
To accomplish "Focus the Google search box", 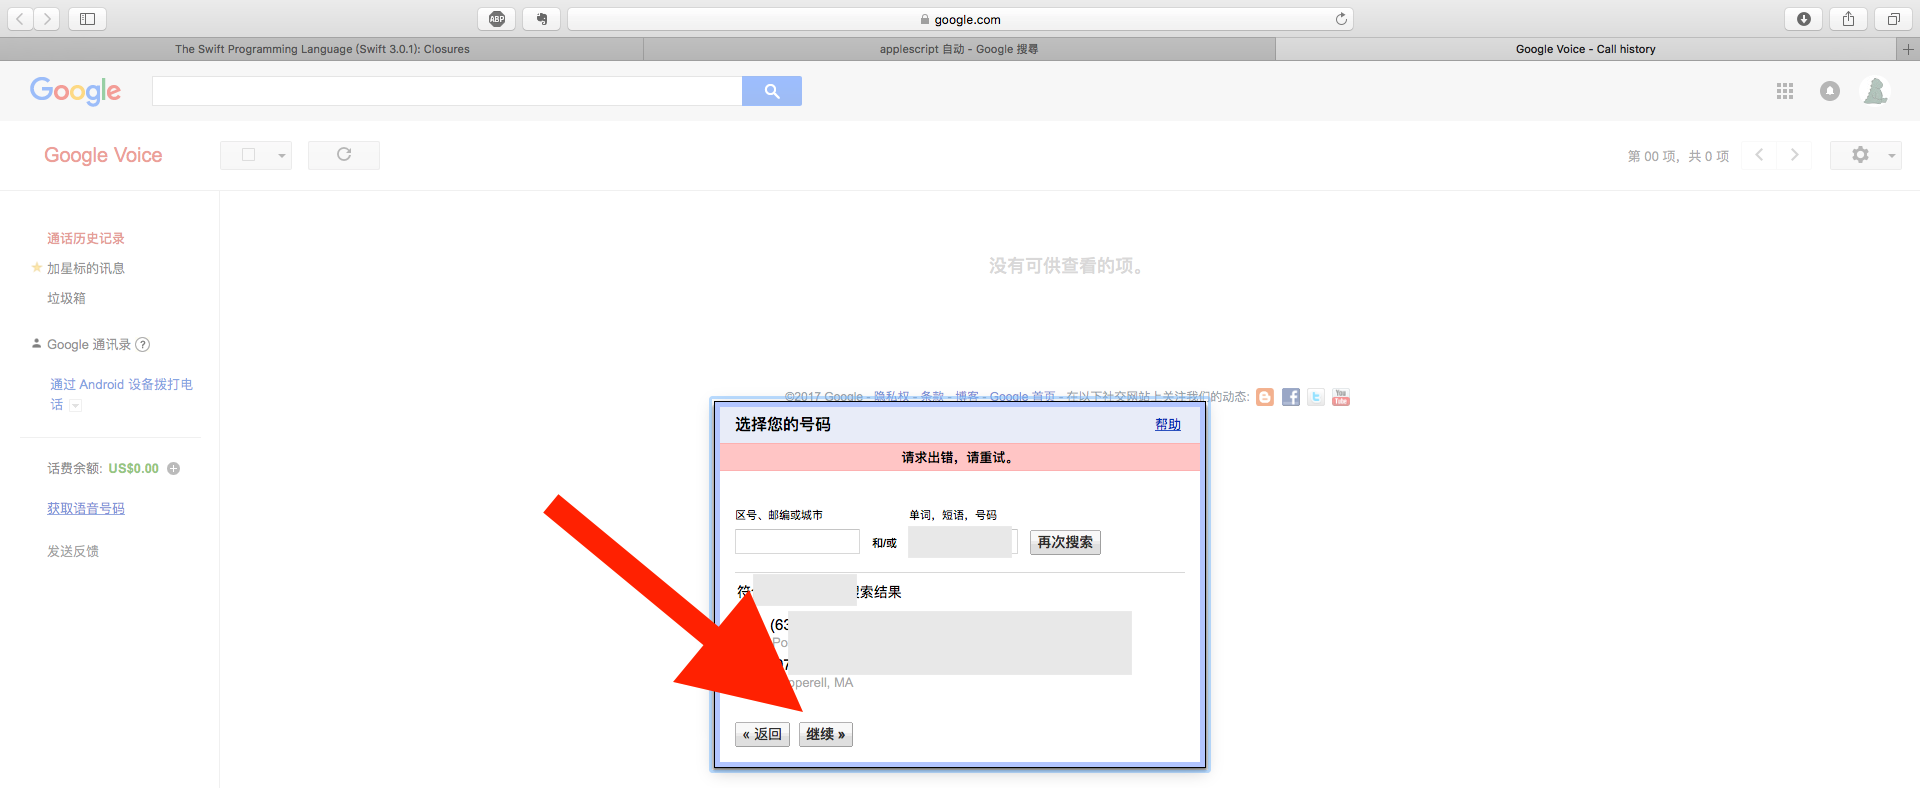I will click(x=447, y=91).
